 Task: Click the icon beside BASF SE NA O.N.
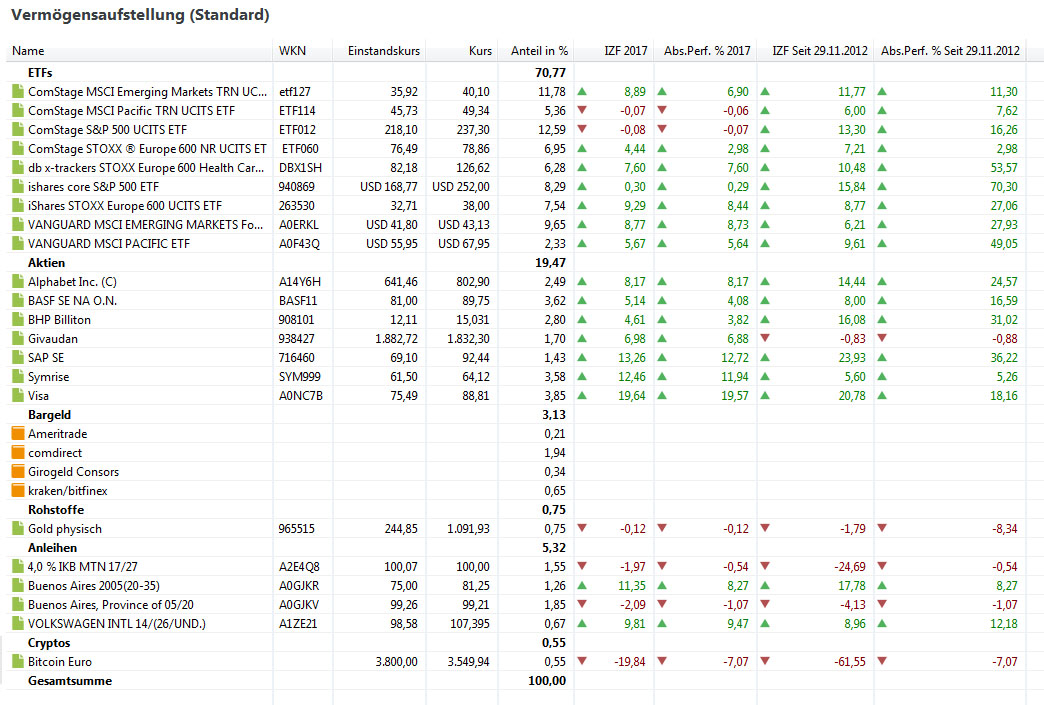[18, 301]
